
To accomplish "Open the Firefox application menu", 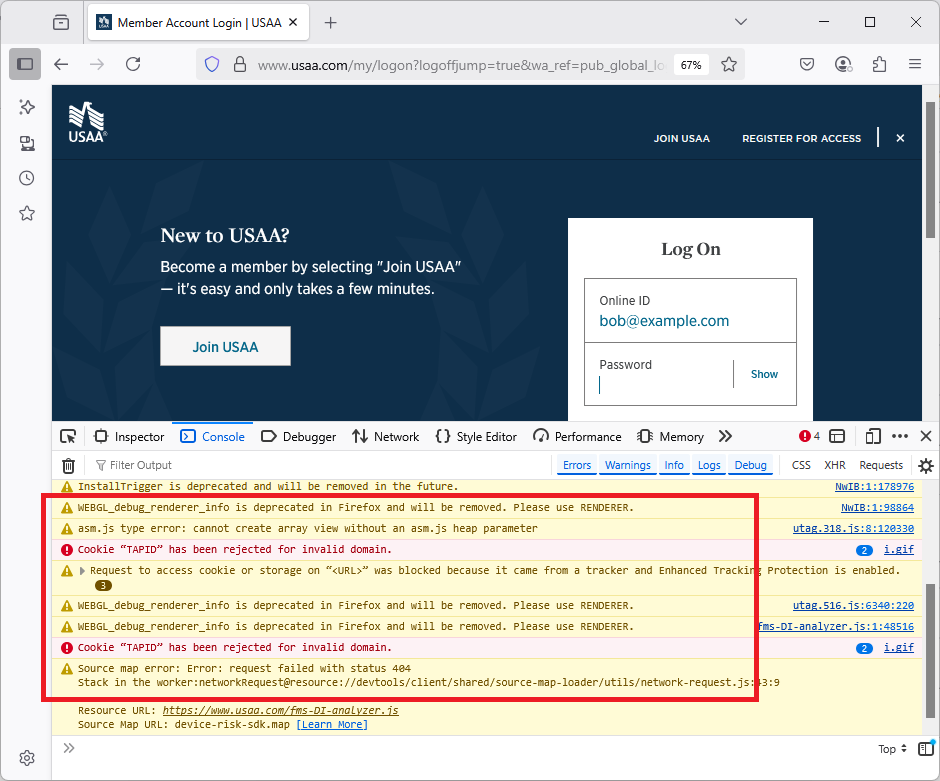I will point(915,64).
